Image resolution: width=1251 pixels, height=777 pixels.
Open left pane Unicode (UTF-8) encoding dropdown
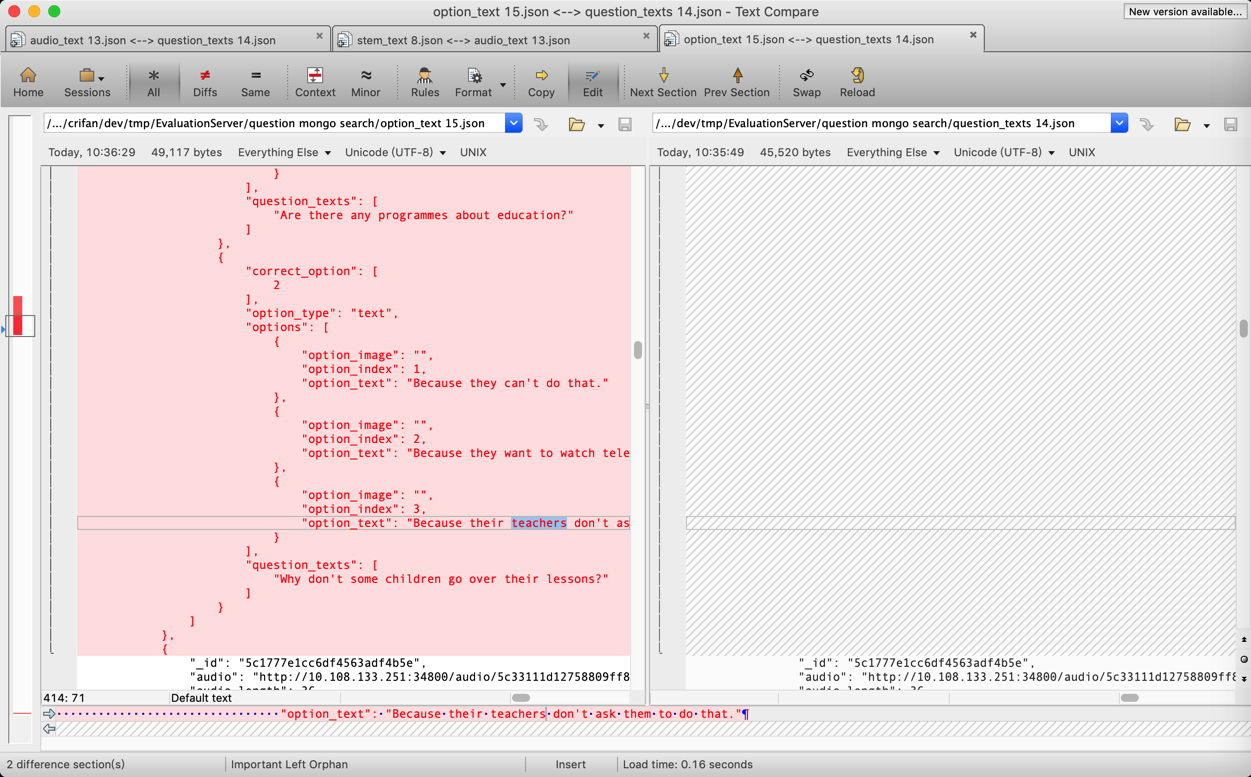(x=395, y=152)
